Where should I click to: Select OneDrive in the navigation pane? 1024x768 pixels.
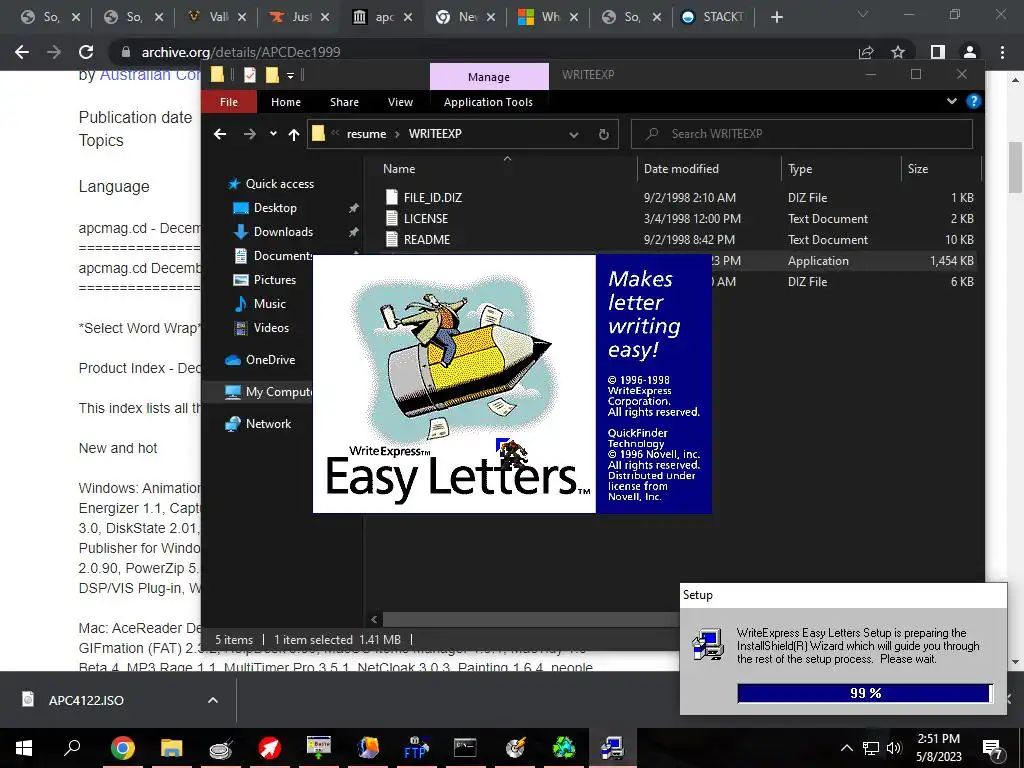coord(270,360)
